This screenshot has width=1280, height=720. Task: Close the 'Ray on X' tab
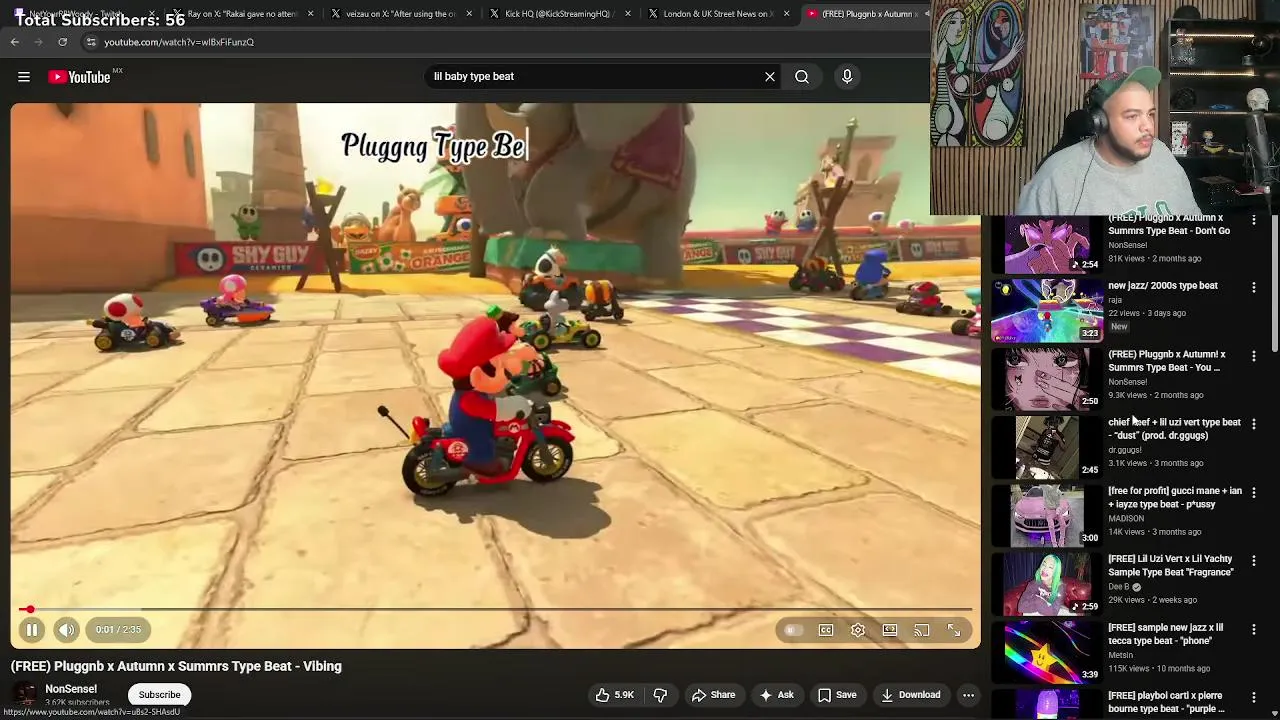311,14
